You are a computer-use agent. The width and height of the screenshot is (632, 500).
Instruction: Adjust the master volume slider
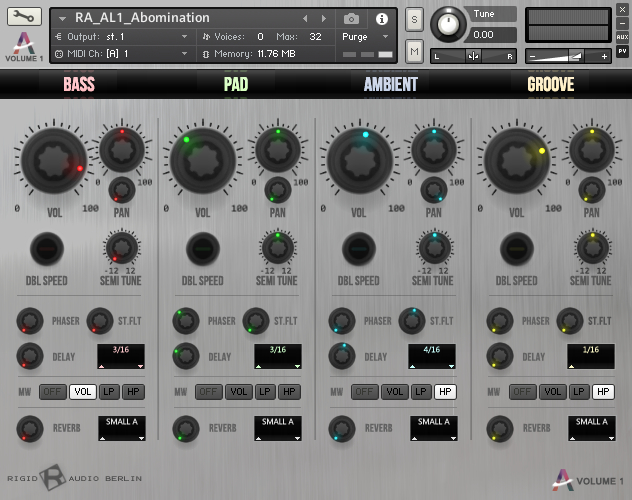(x=568, y=56)
